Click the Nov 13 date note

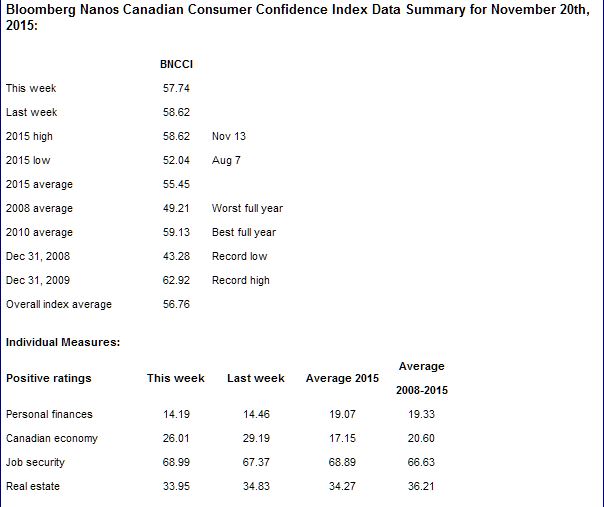(x=229, y=136)
